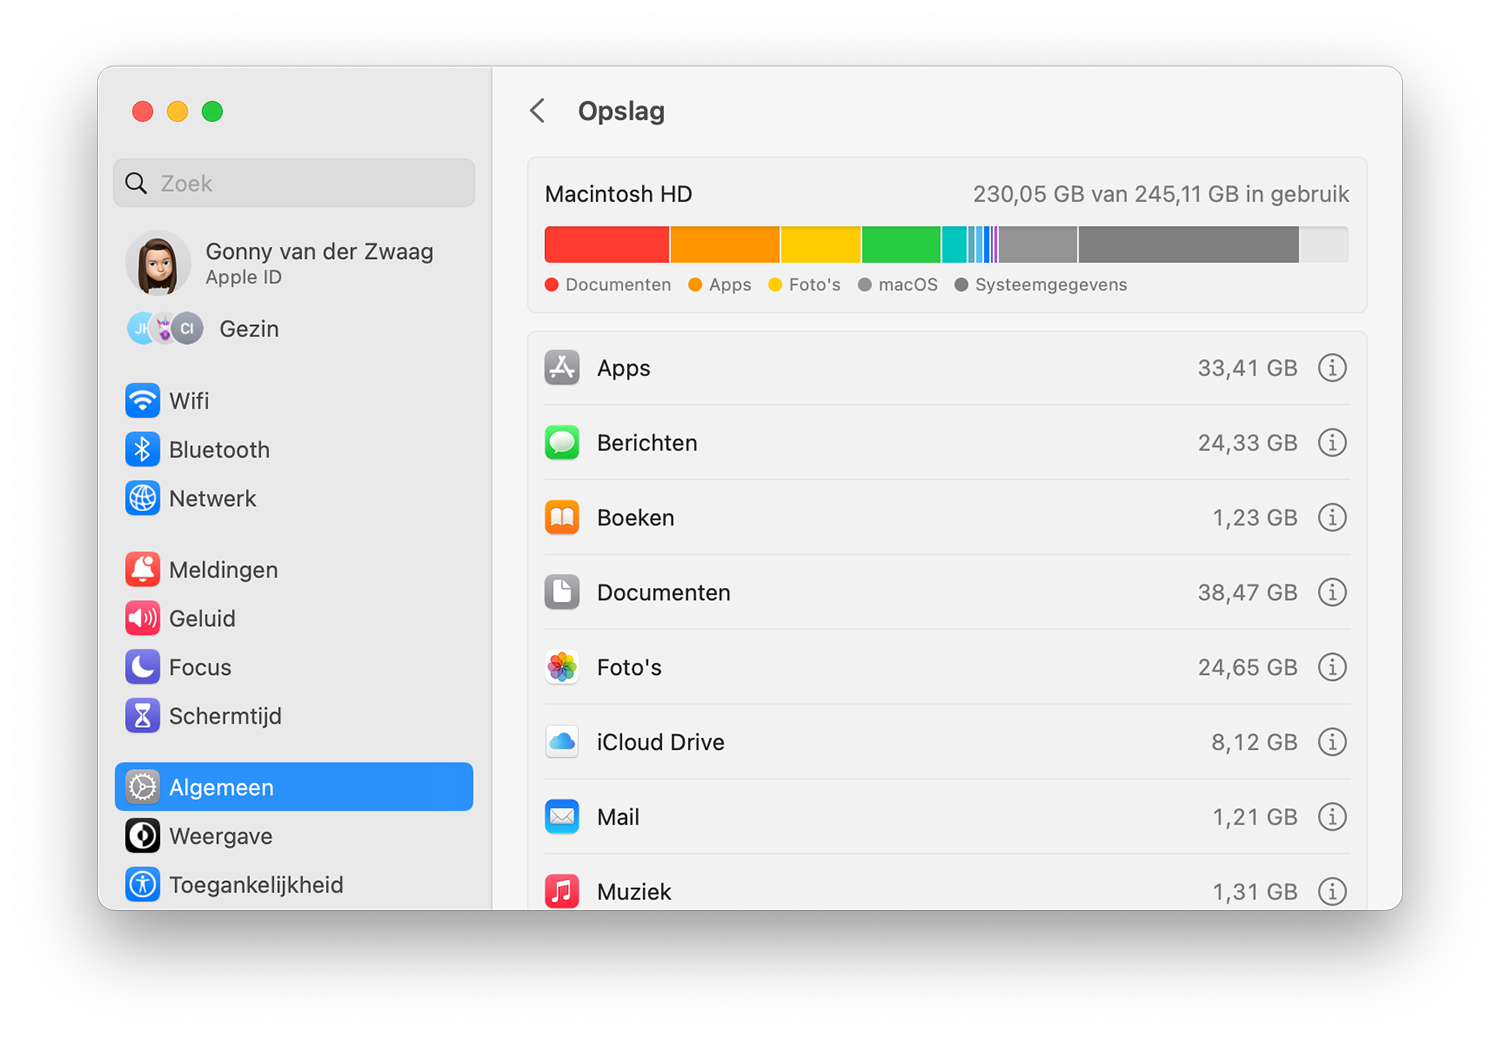Click the Muziek note icon

(562, 891)
